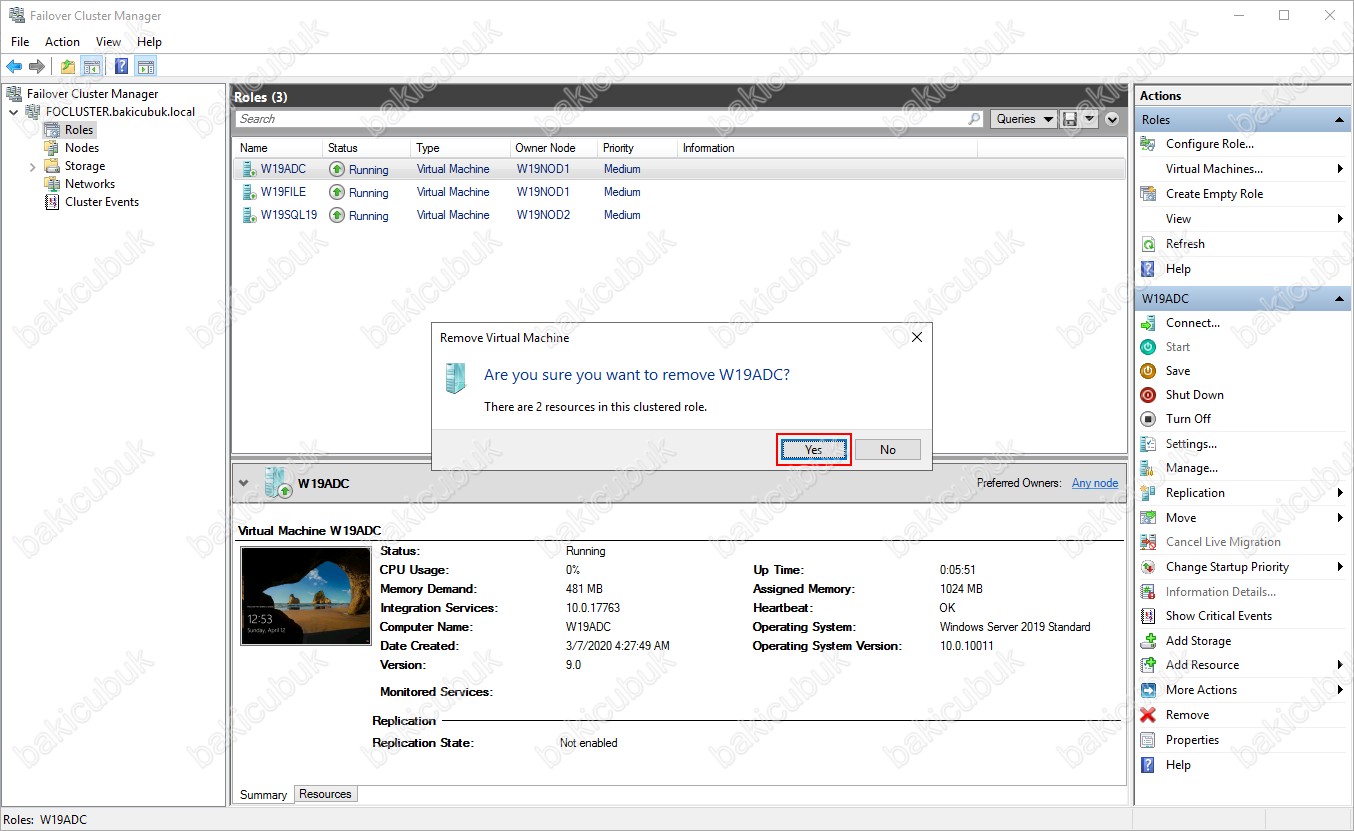The width and height of the screenshot is (1354, 831).
Task: Click the Turn Off action icon
Action: point(1148,419)
